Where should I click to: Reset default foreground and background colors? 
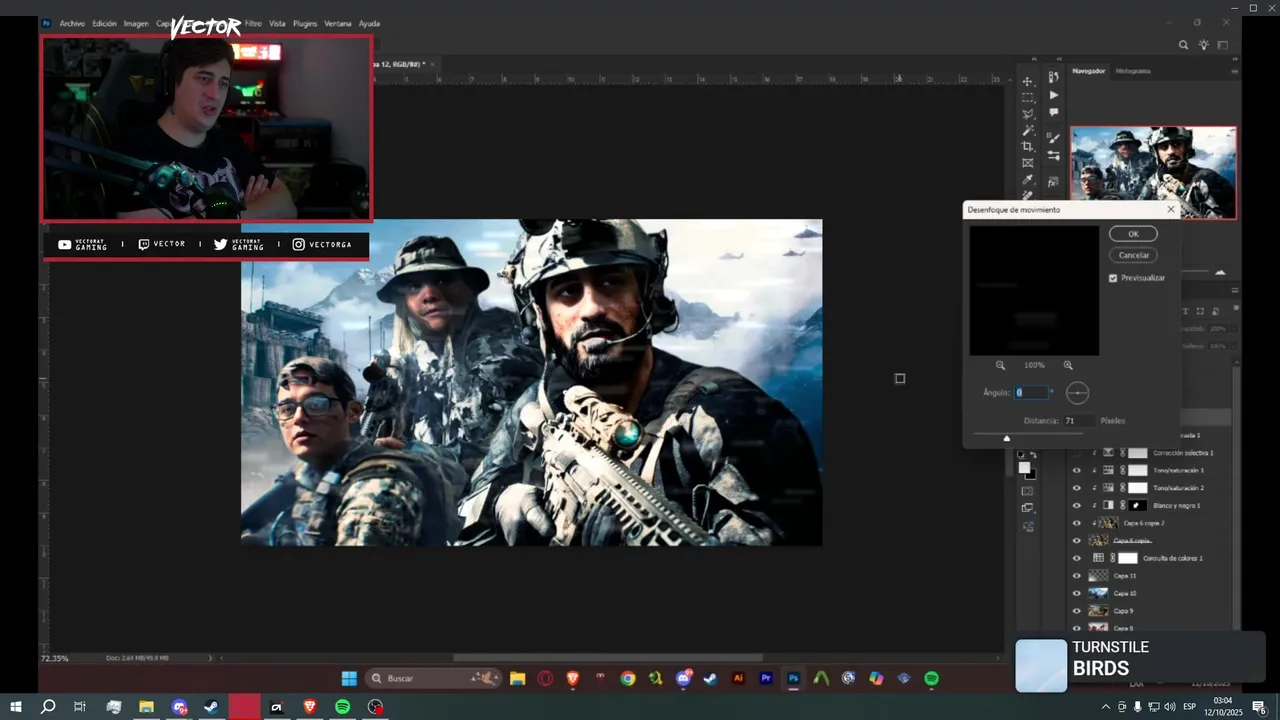(x=1021, y=455)
